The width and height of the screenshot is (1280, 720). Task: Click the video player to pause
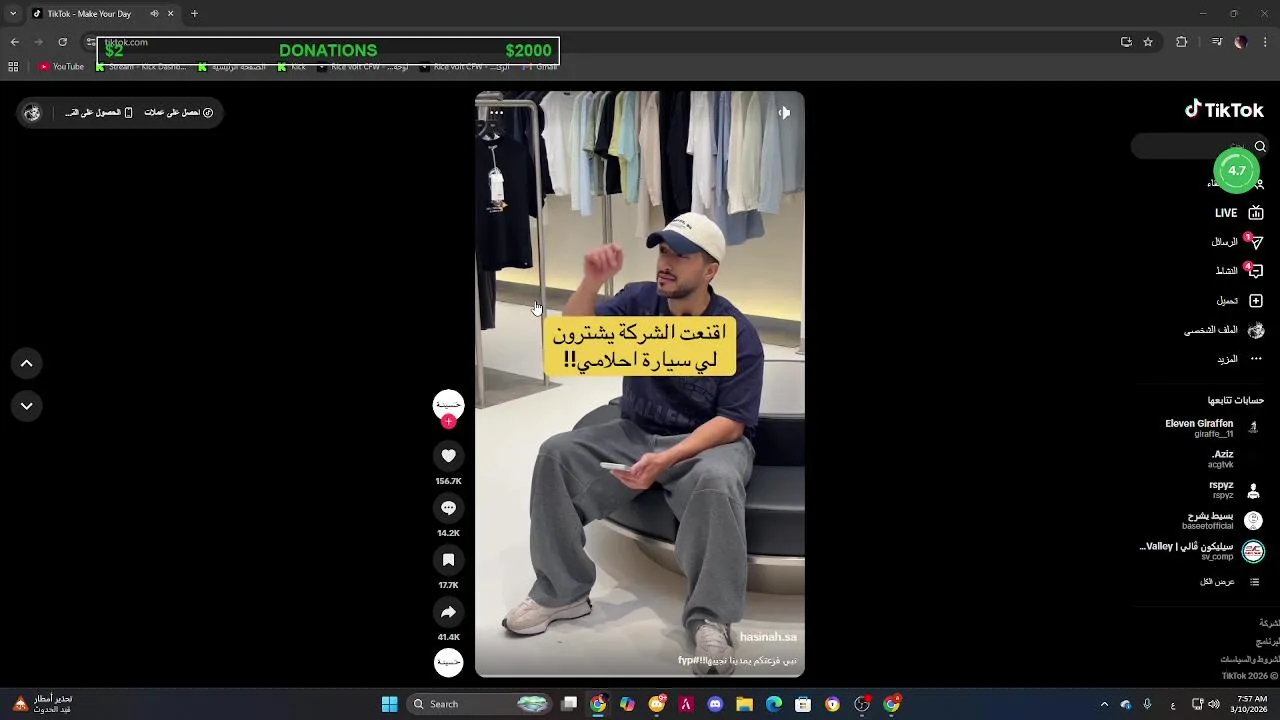[x=640, y=385]
